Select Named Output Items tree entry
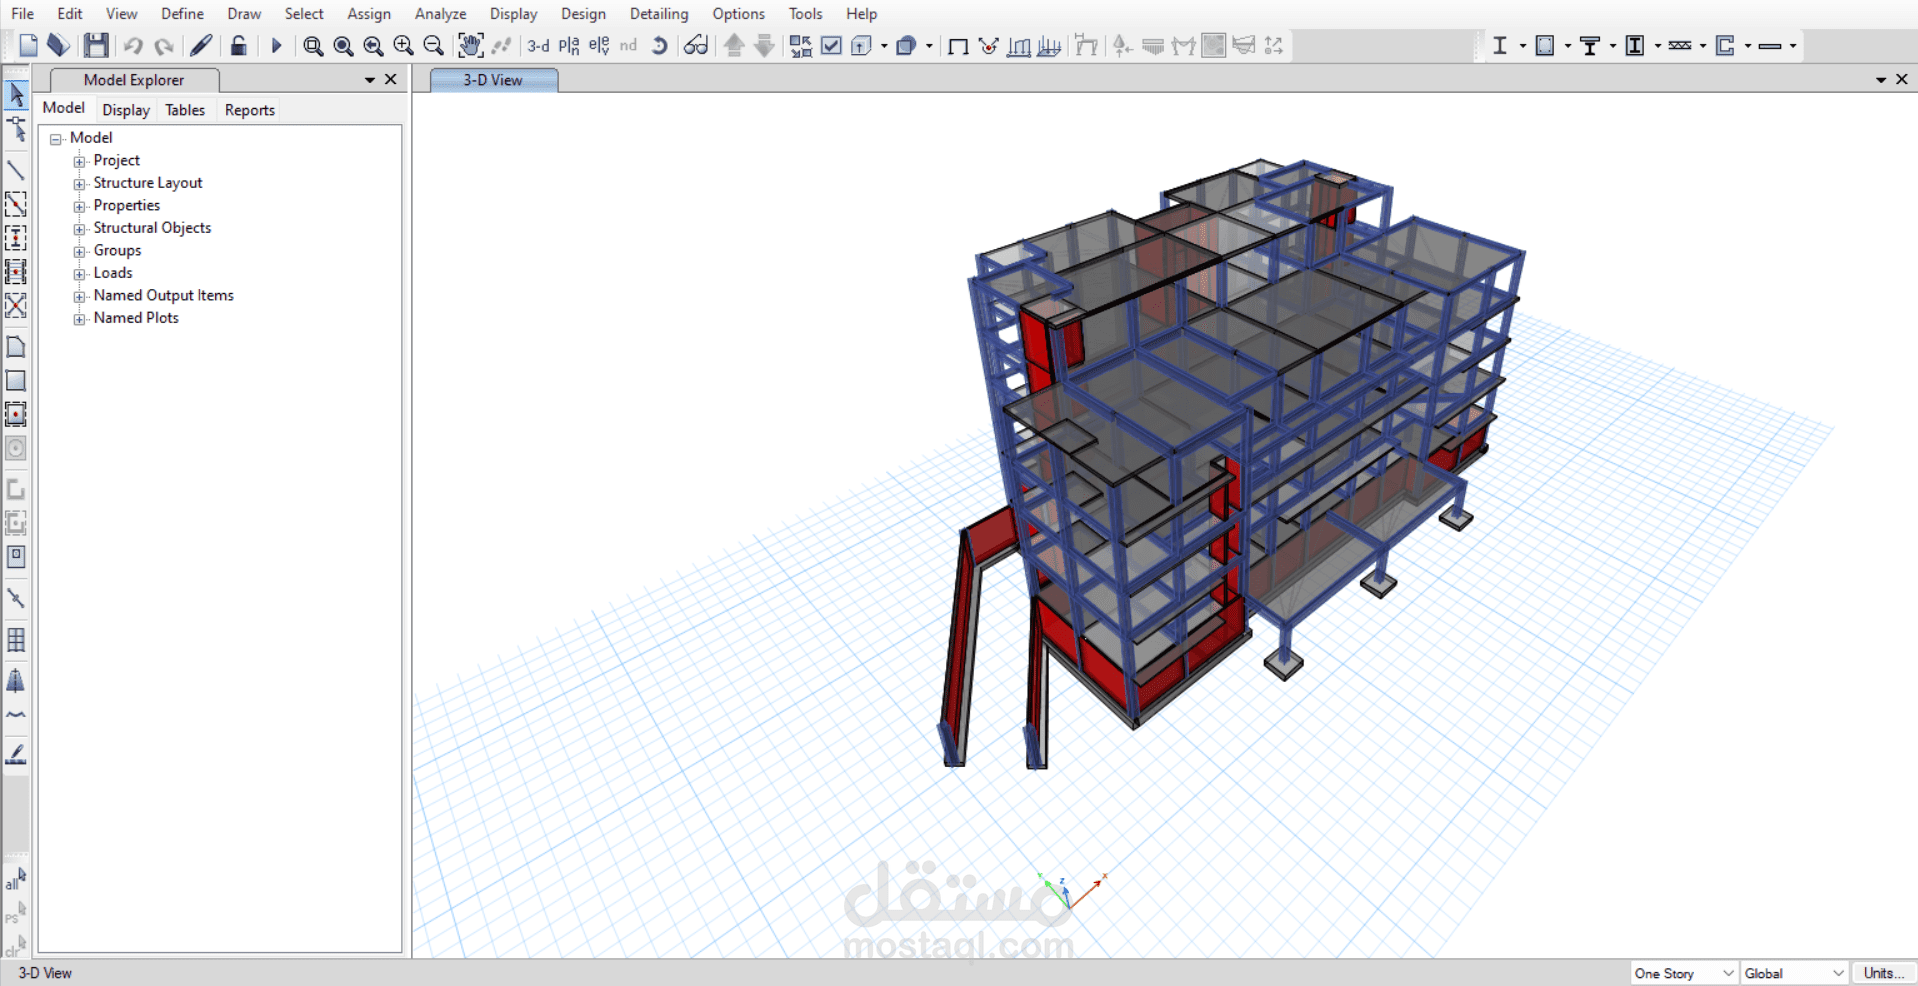 [x=164, y=295]
